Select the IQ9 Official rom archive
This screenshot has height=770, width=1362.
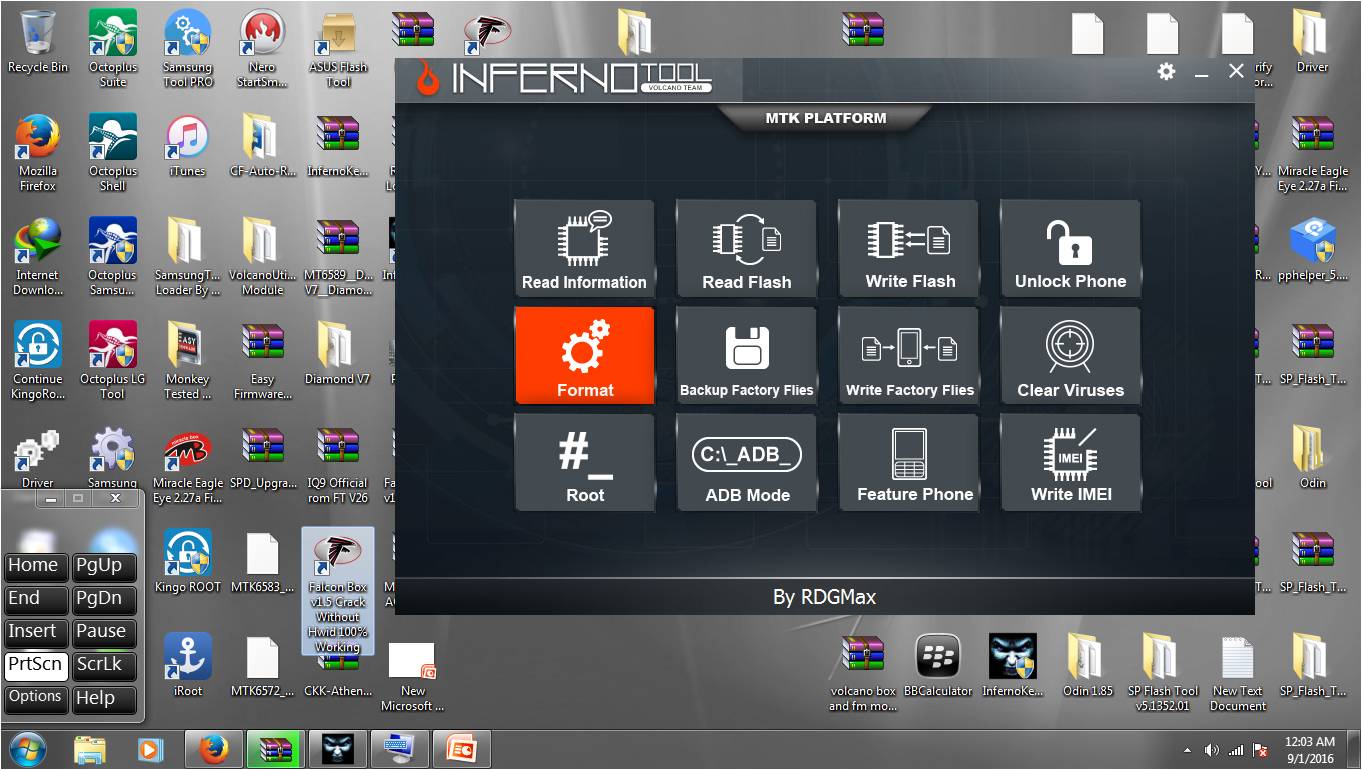coord(338,464)
